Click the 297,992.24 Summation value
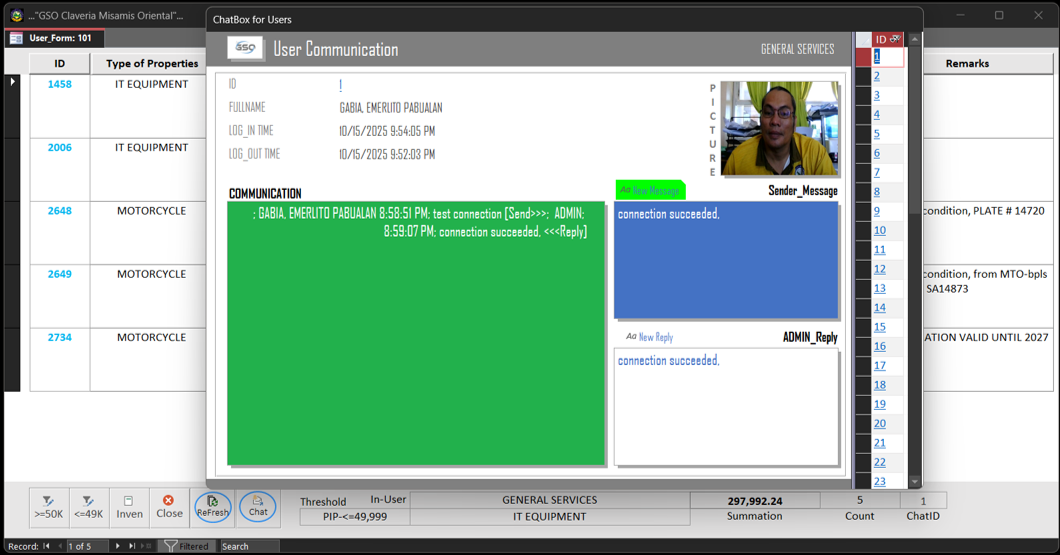The width and height of the screenshot is (1060, 555). [x=754, y=501]
